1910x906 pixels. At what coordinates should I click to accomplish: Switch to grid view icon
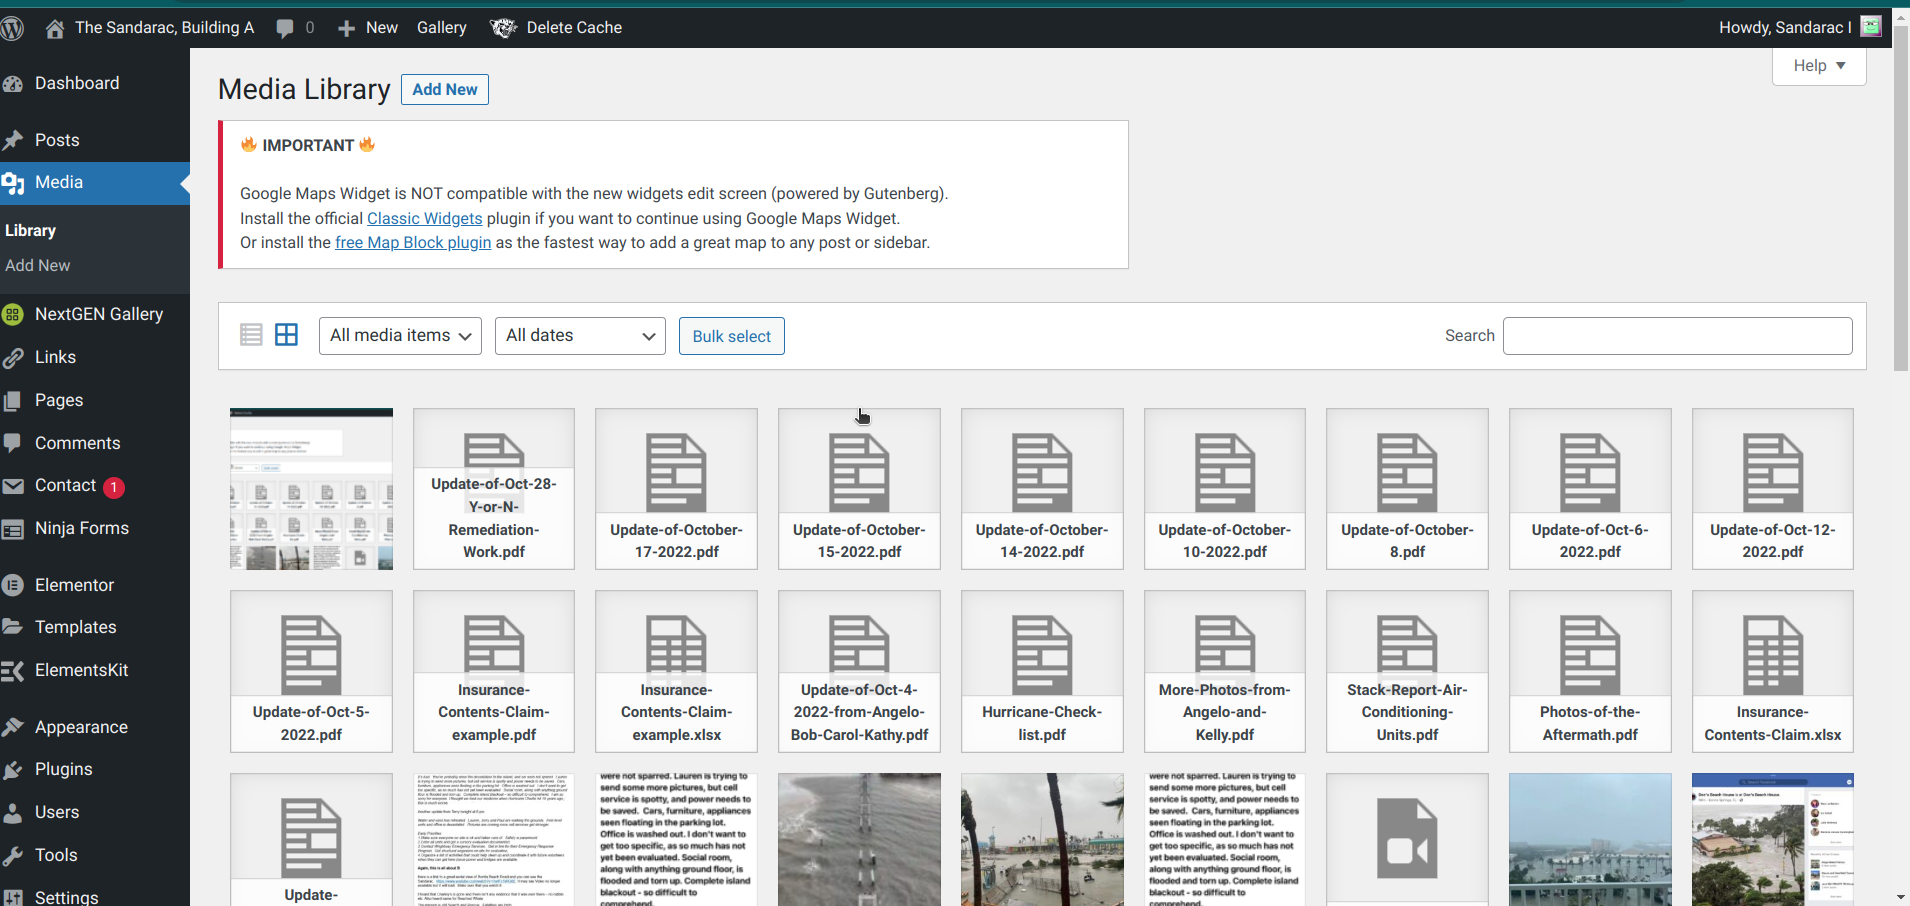tap(286, 335)
